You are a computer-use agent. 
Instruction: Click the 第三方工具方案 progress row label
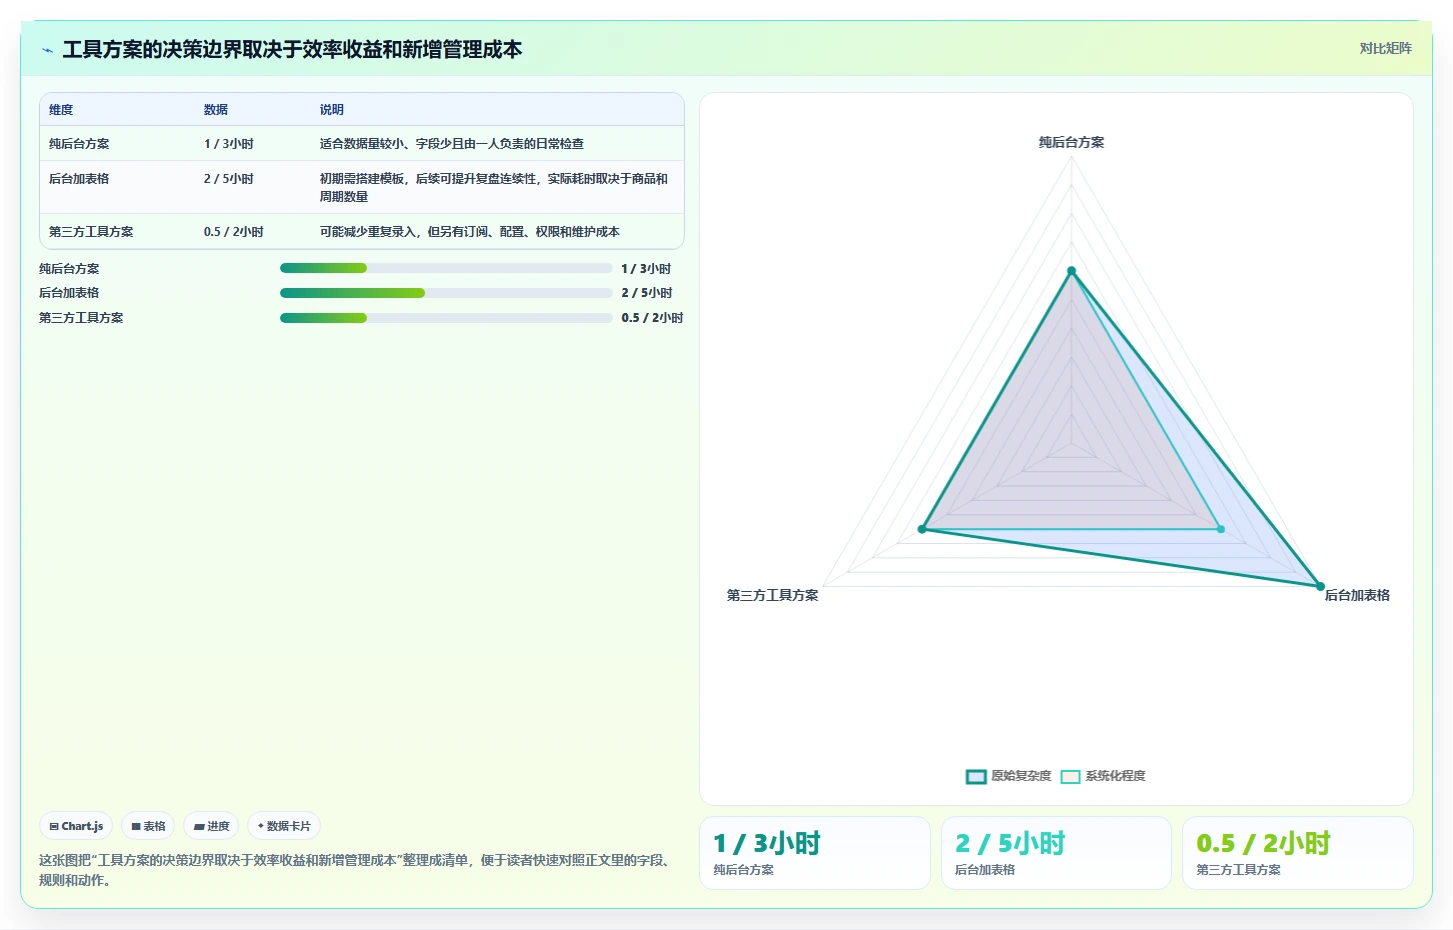[x=81, y=318]
